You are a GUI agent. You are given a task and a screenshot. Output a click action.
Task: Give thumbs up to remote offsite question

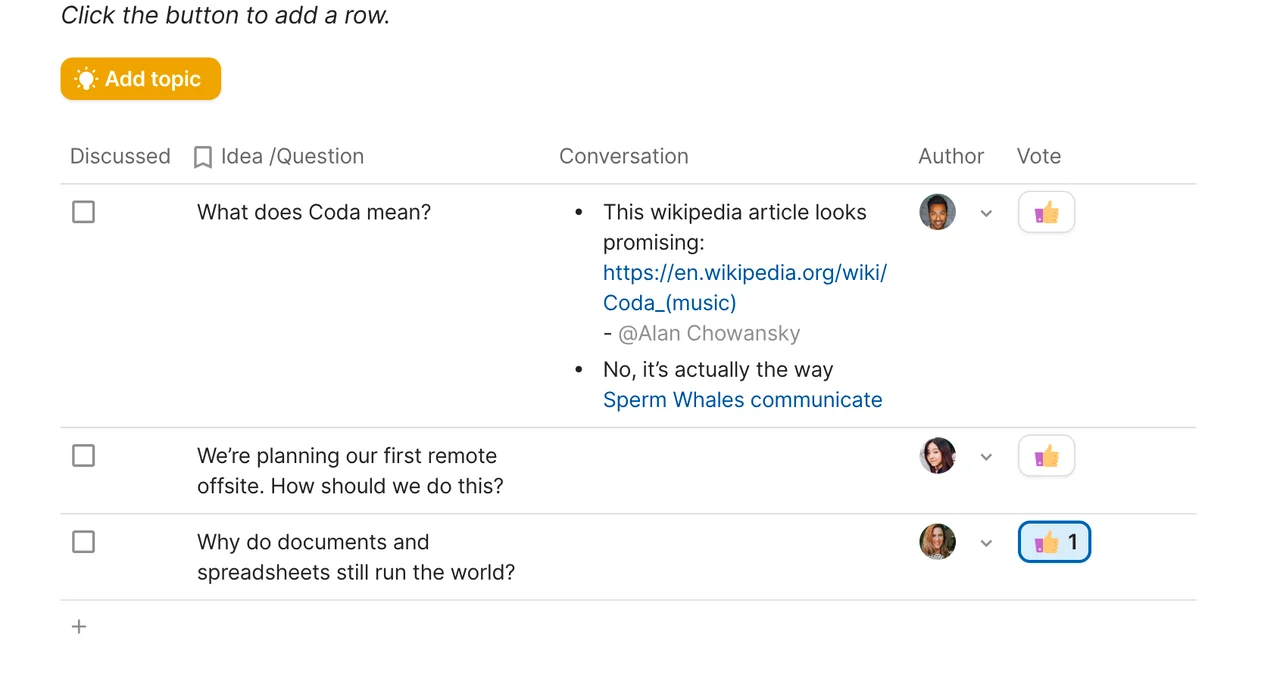click(1046, 456)
